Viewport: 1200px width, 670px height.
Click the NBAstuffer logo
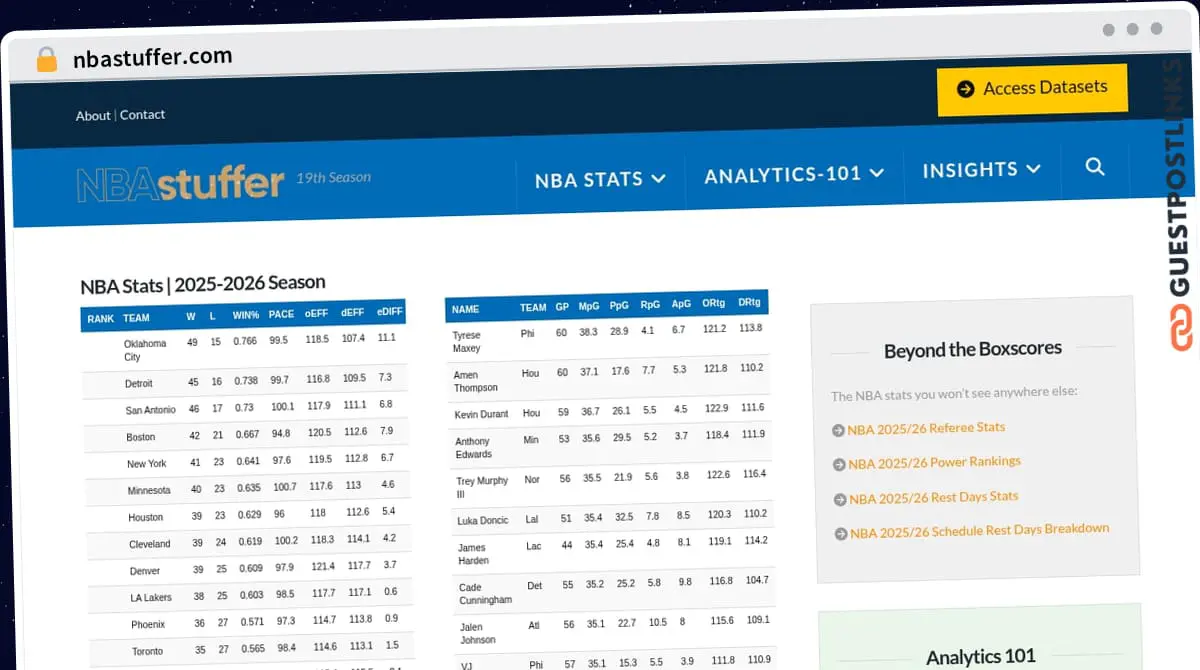pos(180,184)
